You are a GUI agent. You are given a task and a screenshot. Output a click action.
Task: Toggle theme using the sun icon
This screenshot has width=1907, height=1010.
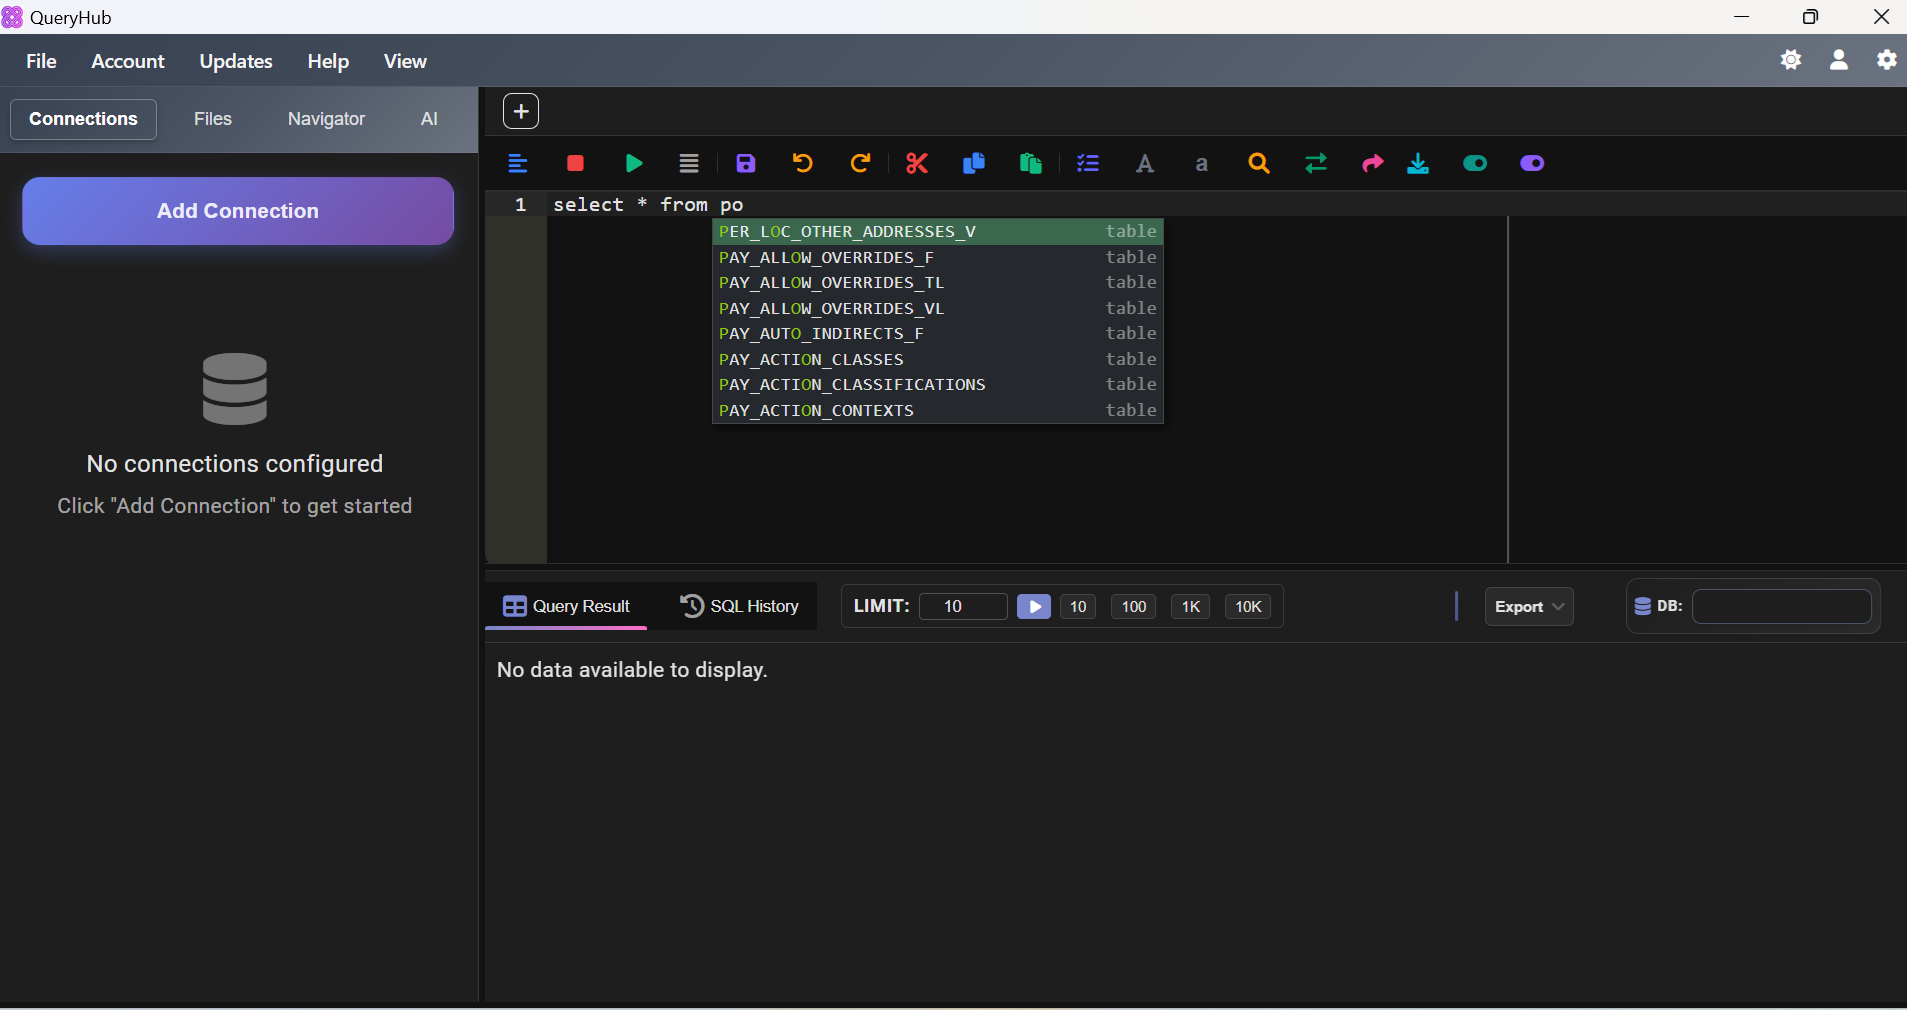click(1791, 60)
